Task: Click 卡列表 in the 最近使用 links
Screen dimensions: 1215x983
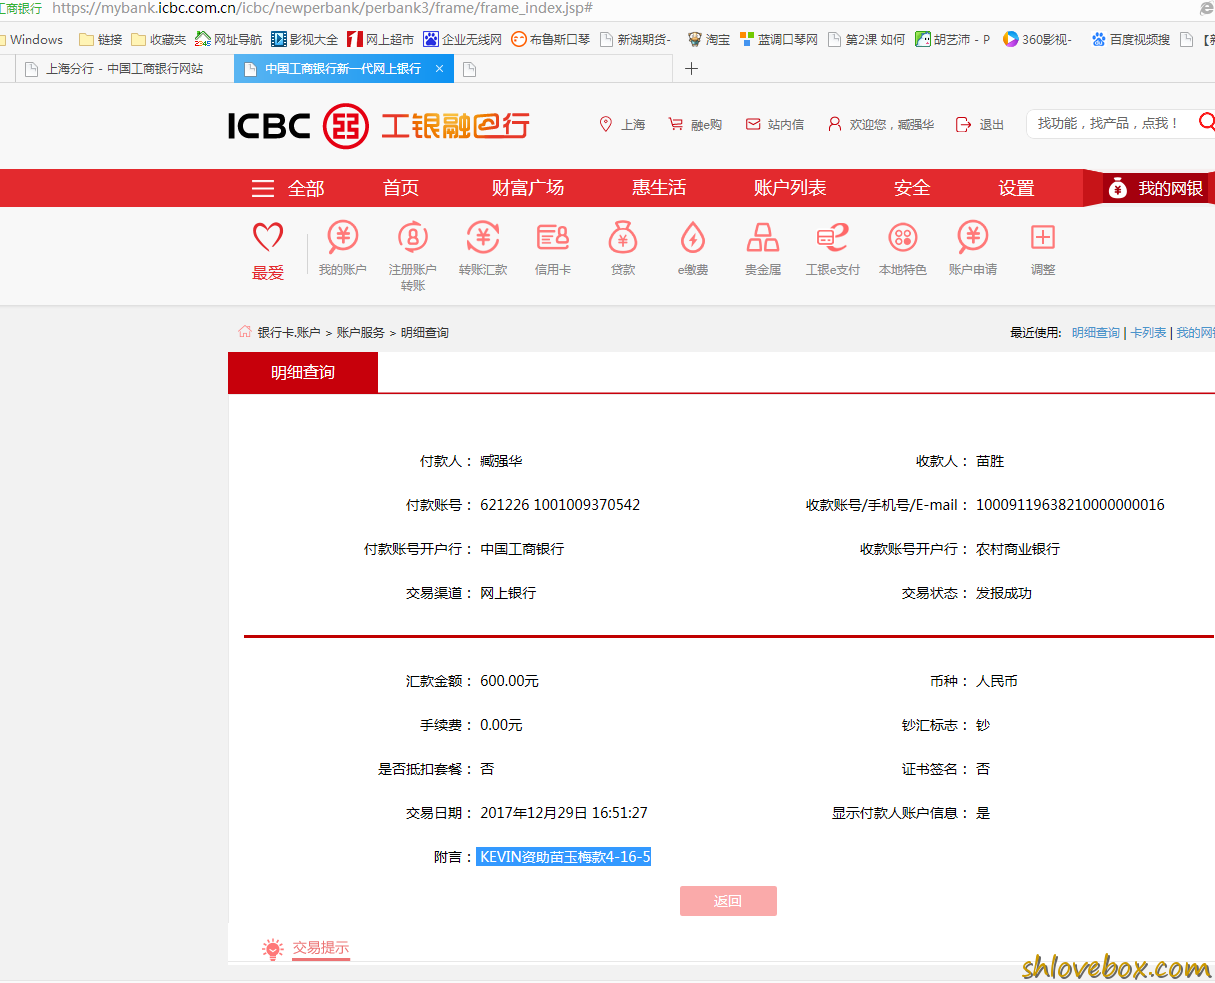Action: [x=1148, y=332]
